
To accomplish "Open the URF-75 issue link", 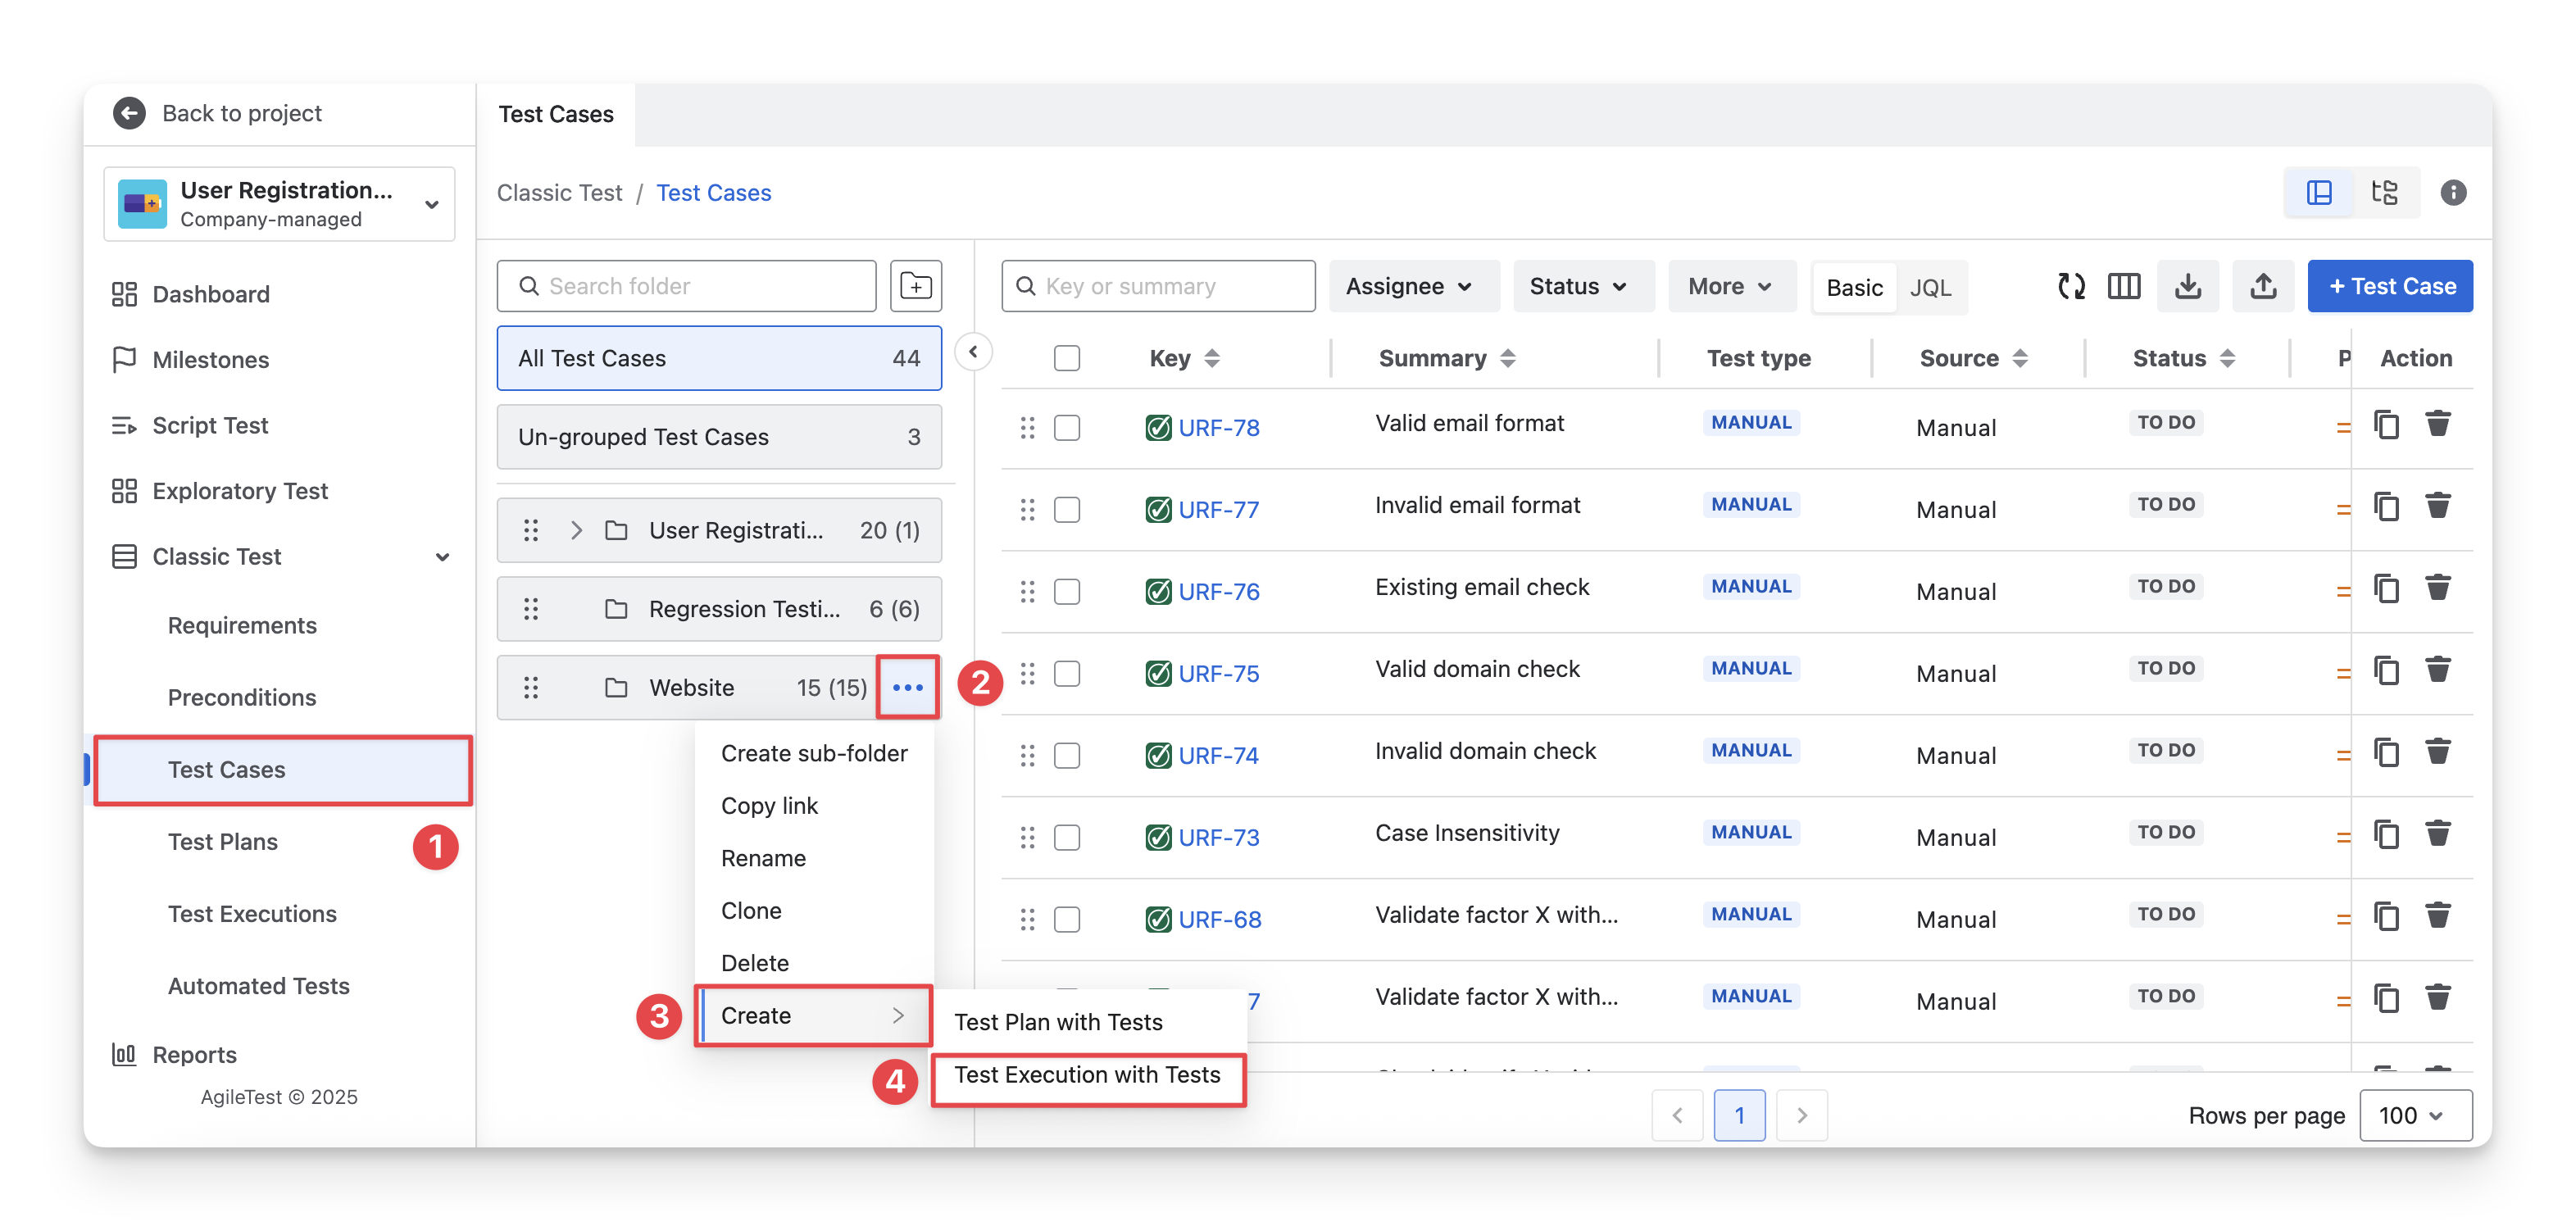I will [1218, 674].
